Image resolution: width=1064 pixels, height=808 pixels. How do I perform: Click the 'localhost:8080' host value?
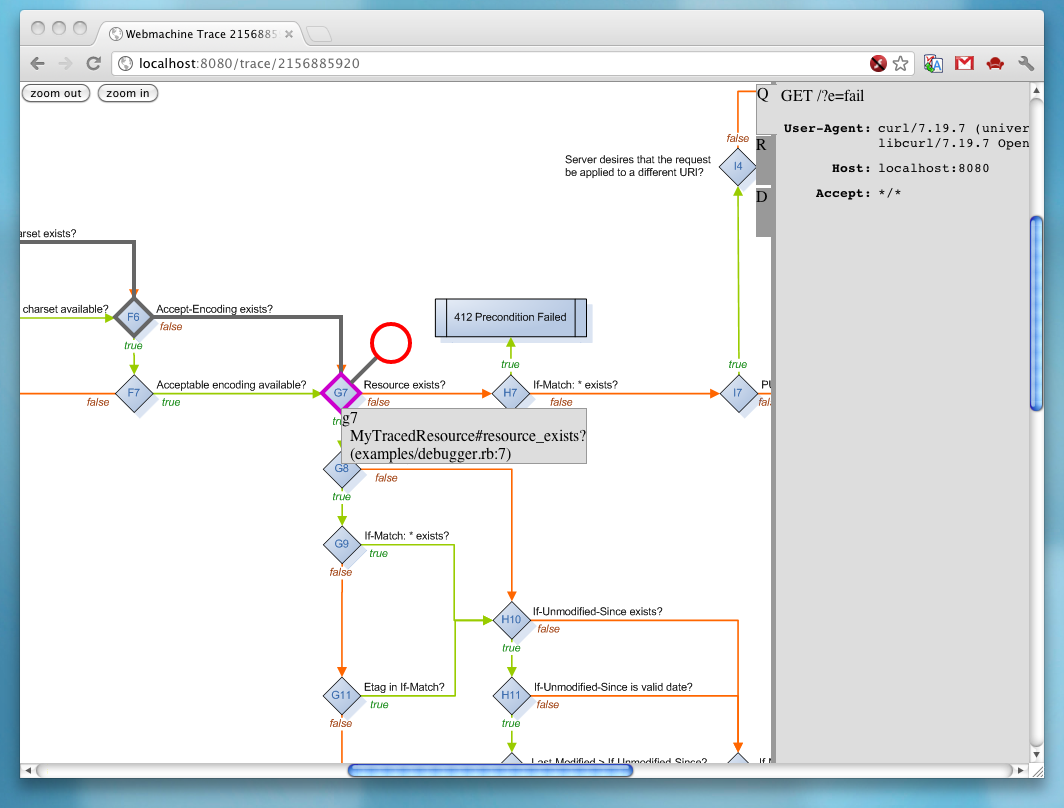coord(934,168)
